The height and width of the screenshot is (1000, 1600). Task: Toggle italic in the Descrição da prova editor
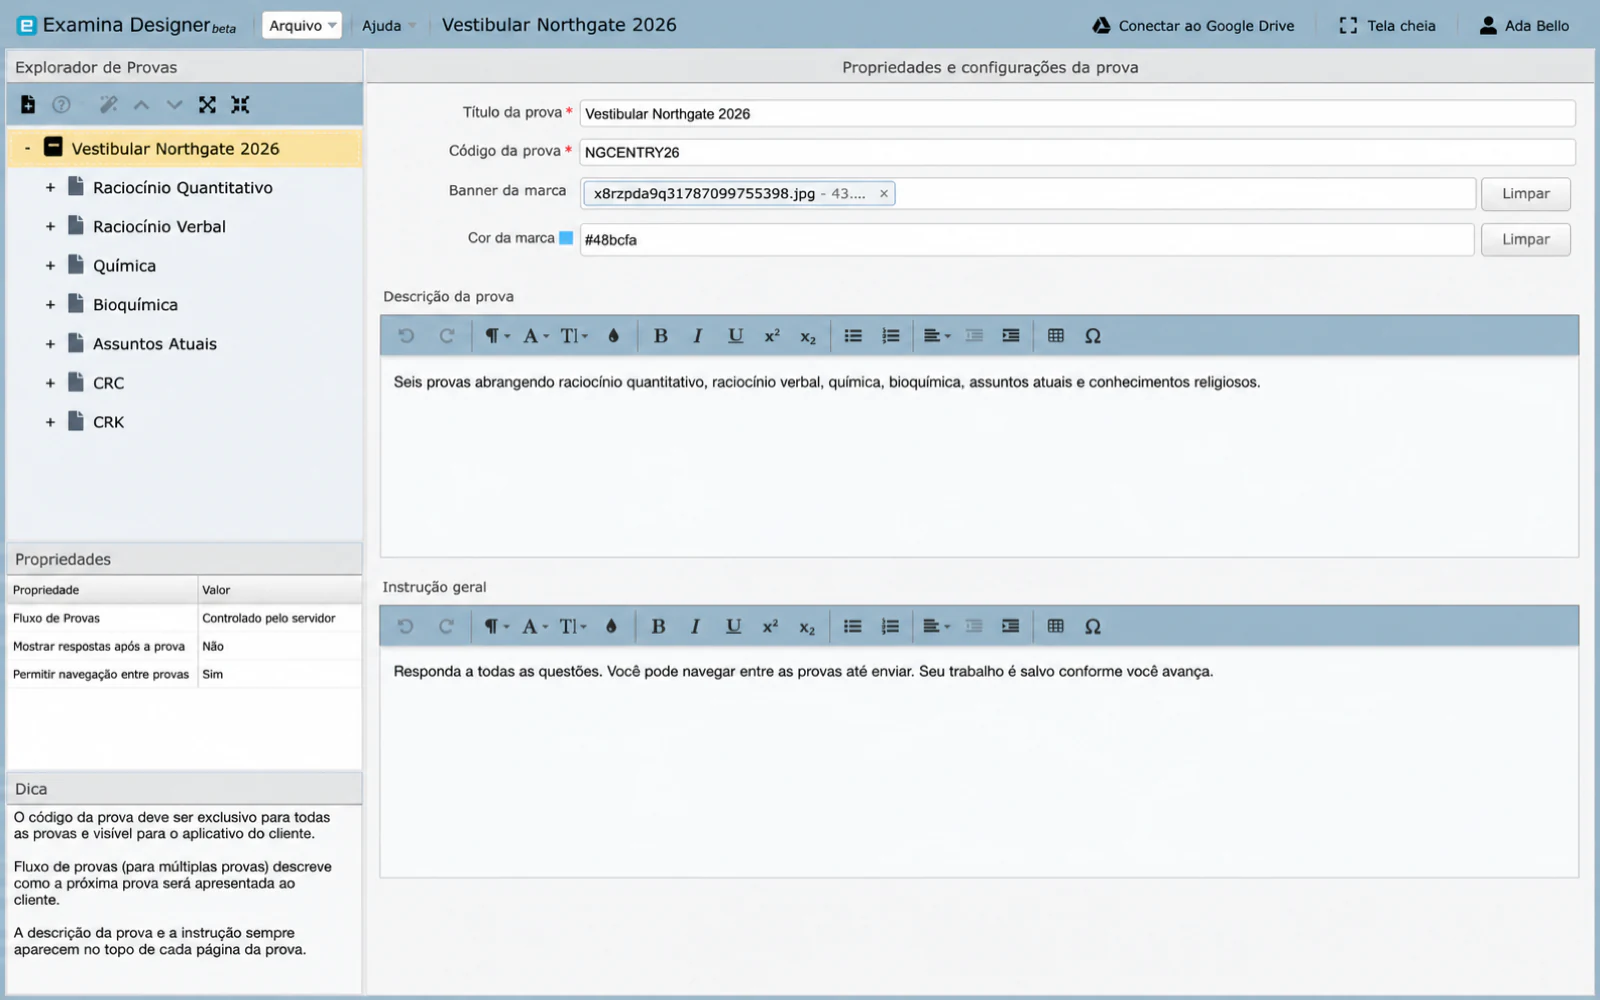point(697,336)
